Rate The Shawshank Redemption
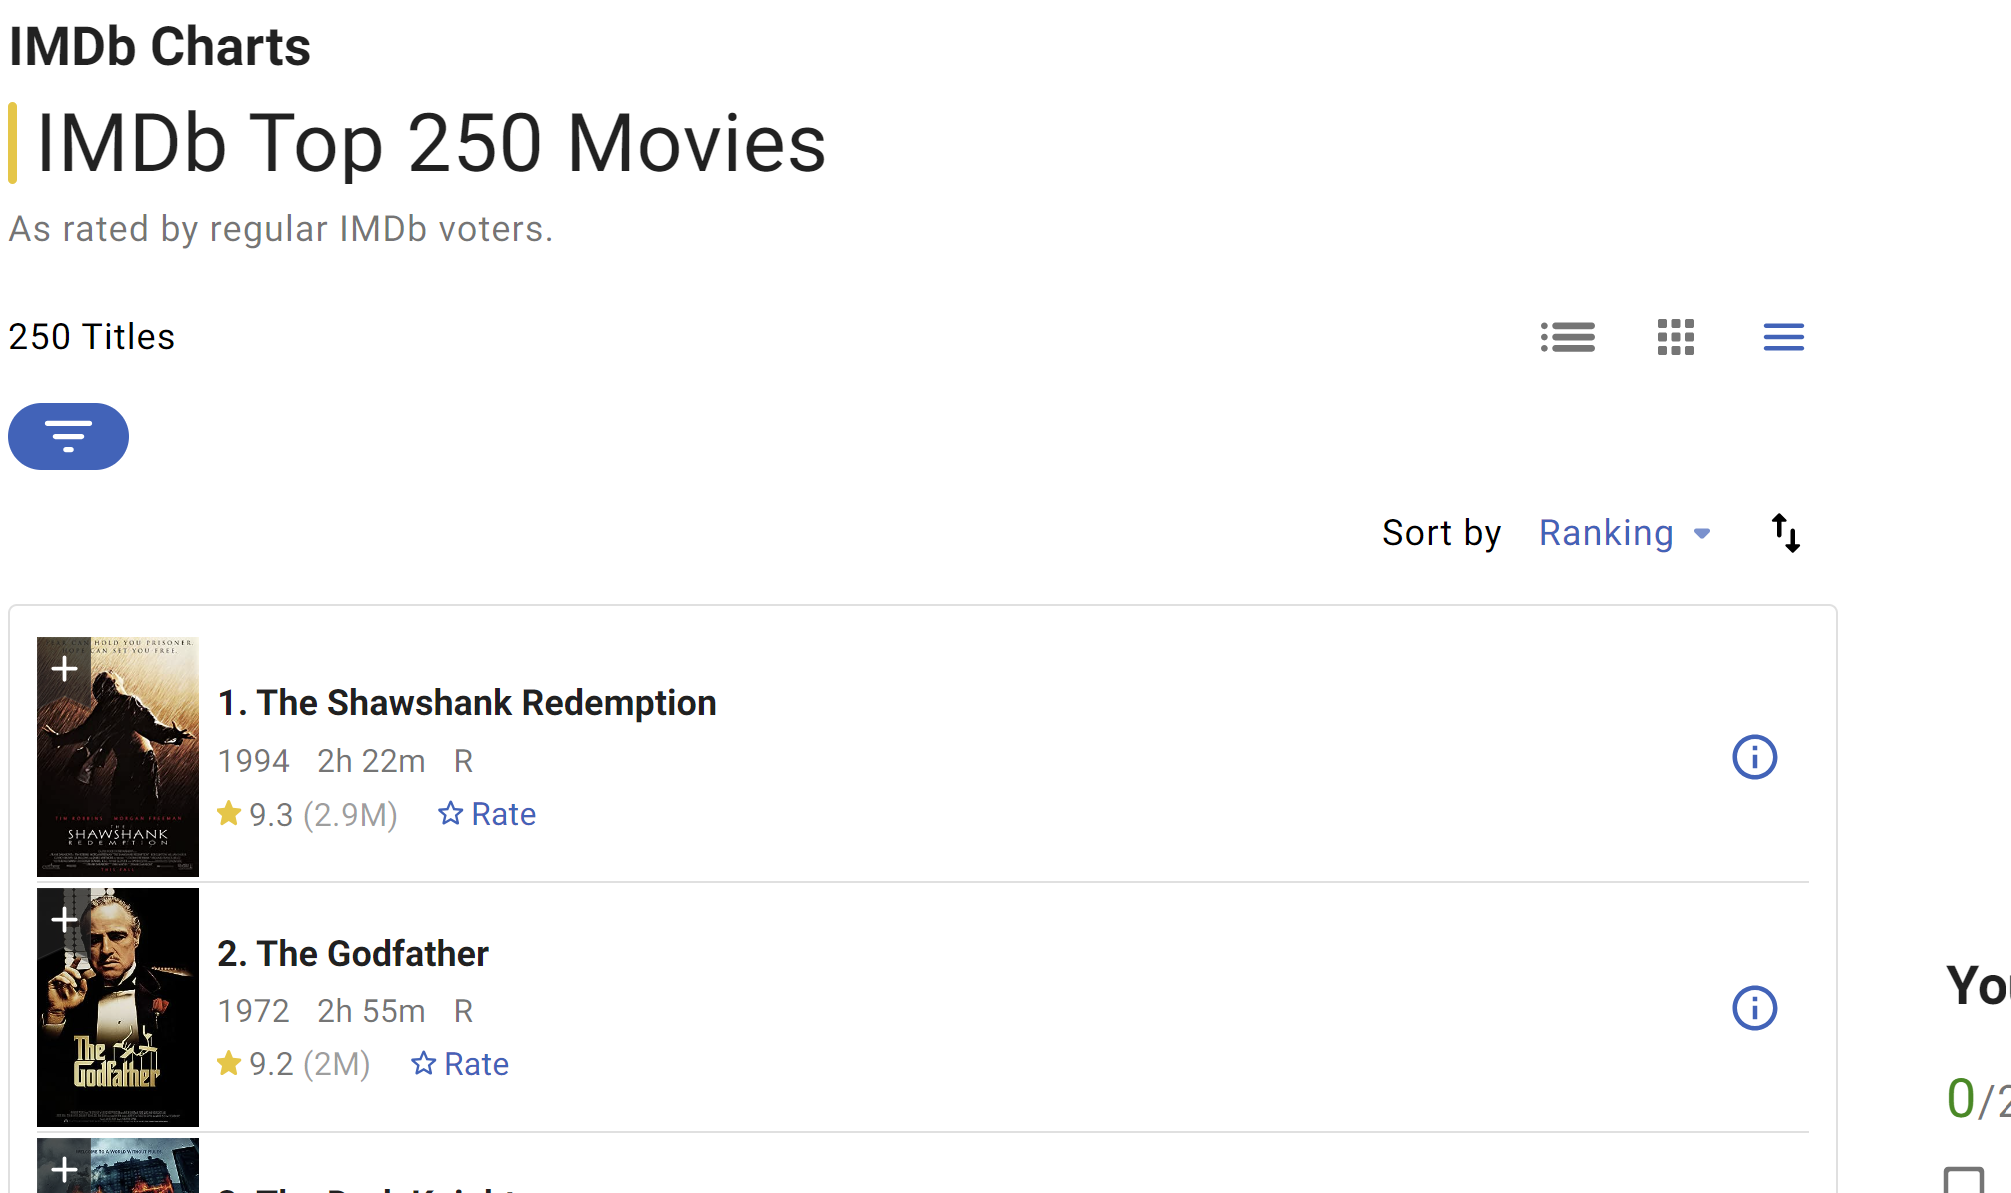 click(487, 814)
